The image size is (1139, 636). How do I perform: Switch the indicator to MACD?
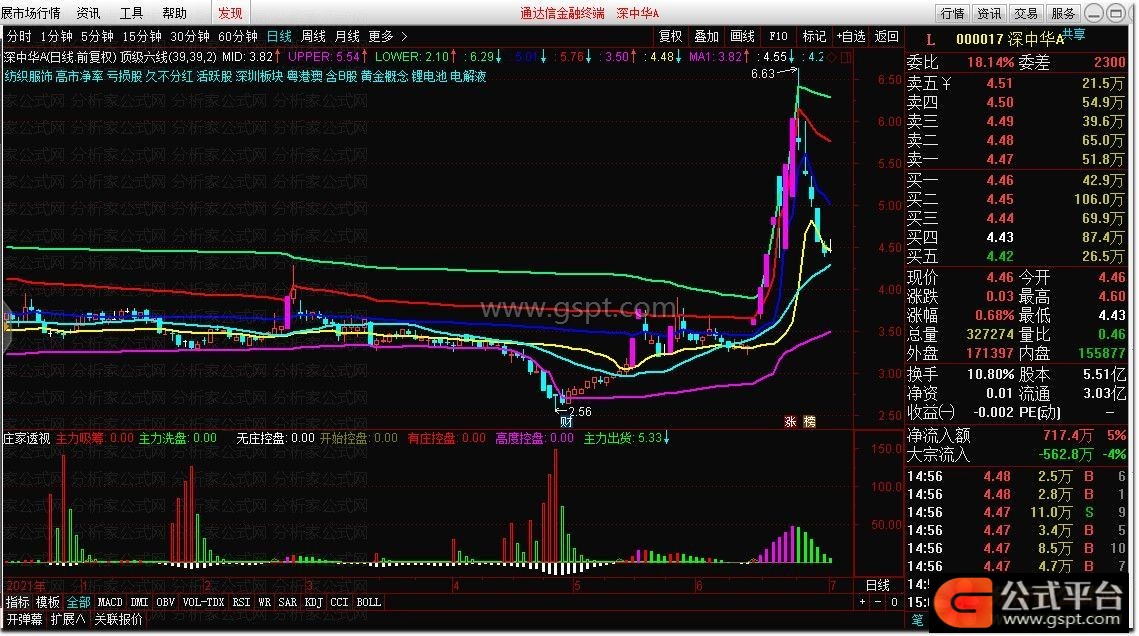pyautogui.click(x=110, y=602)
